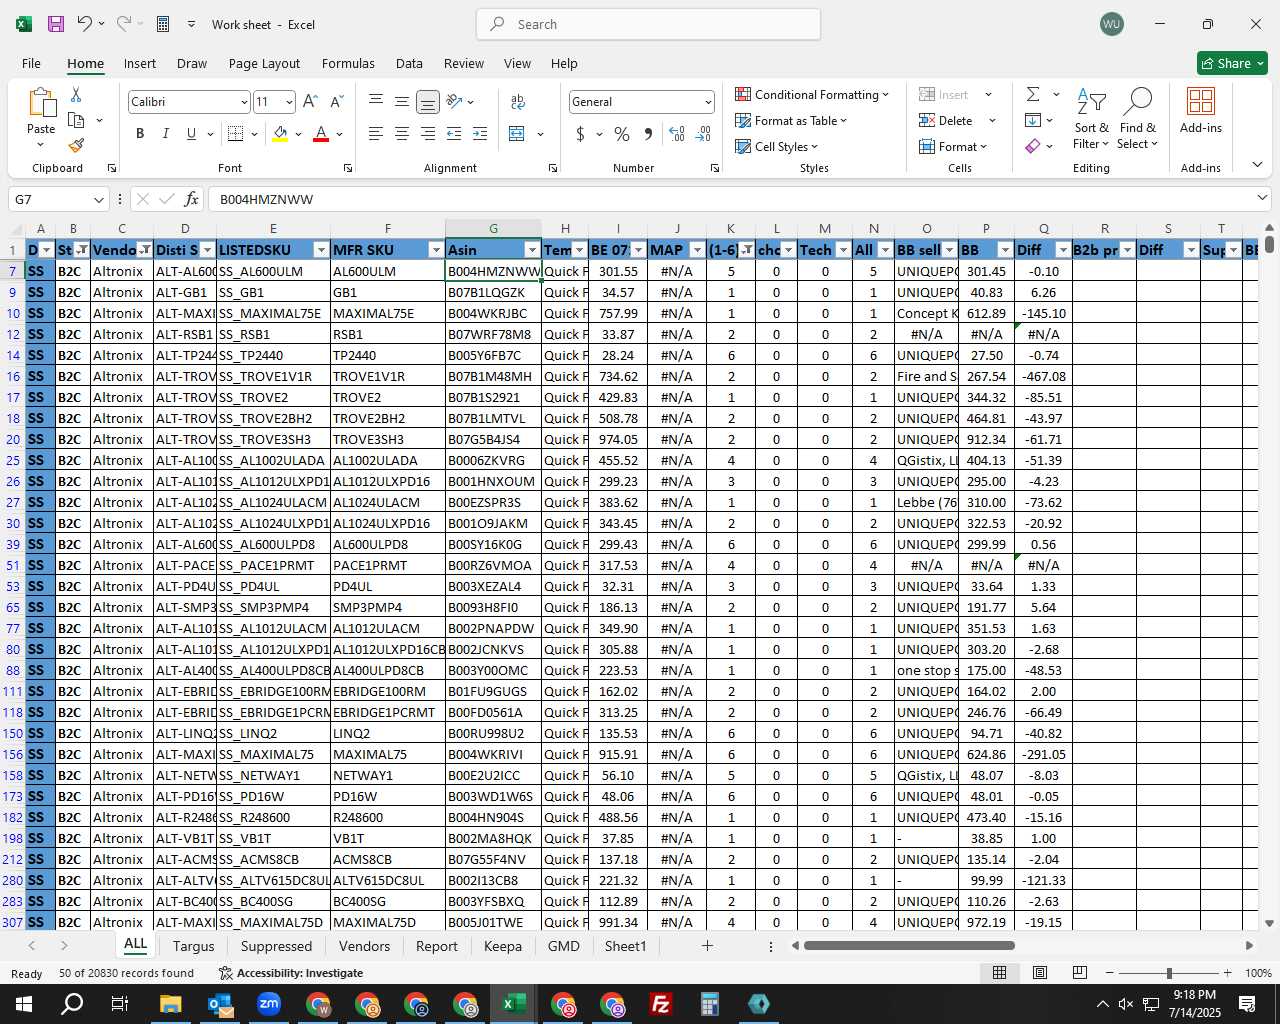This screenshot has width=1280, height=1024.
Task: Add a new sheet with plus button
Action: point(707,946)
